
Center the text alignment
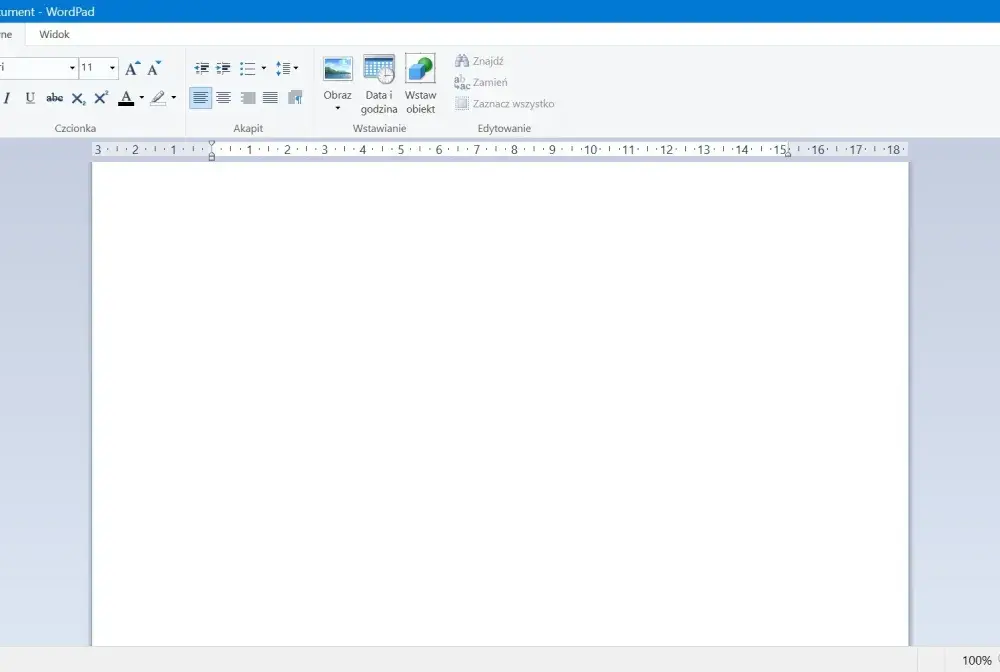click(x=223, y=98)
